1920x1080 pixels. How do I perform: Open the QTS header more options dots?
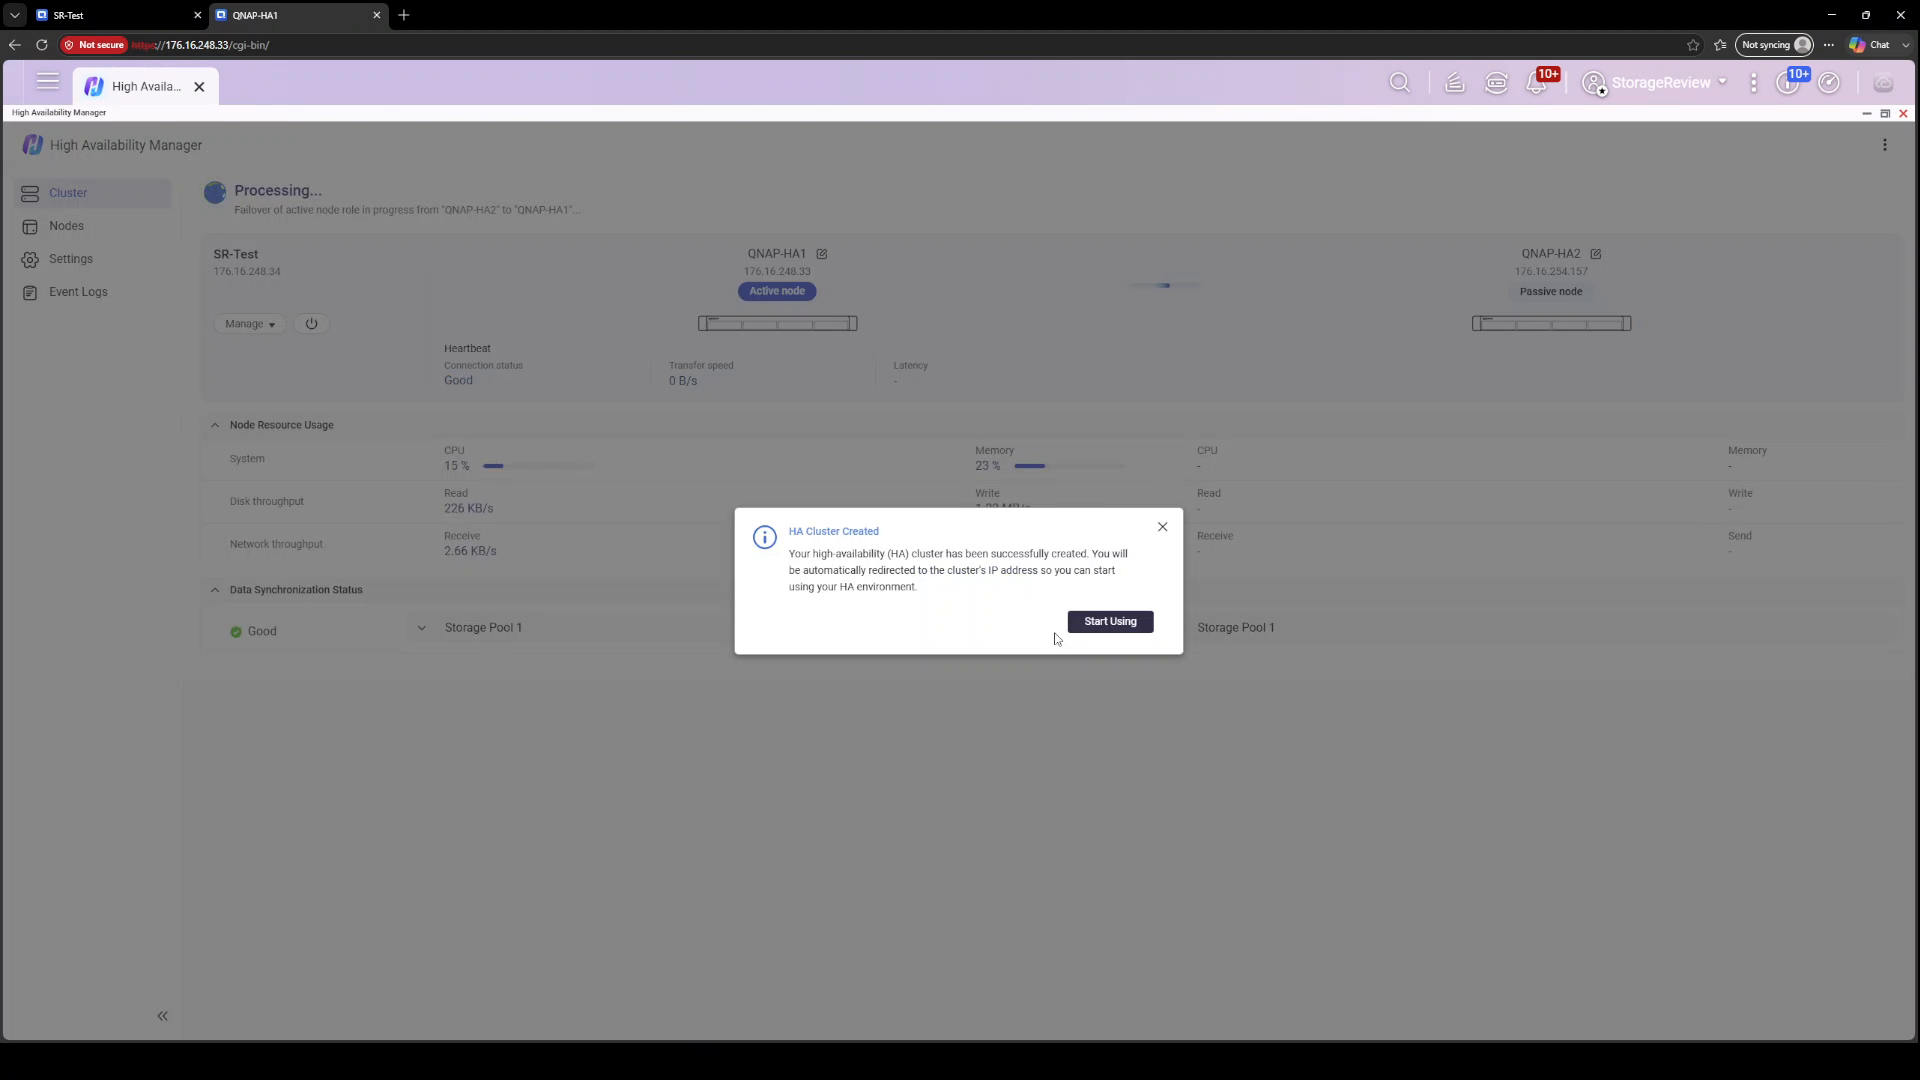(x=1754, y=83)
